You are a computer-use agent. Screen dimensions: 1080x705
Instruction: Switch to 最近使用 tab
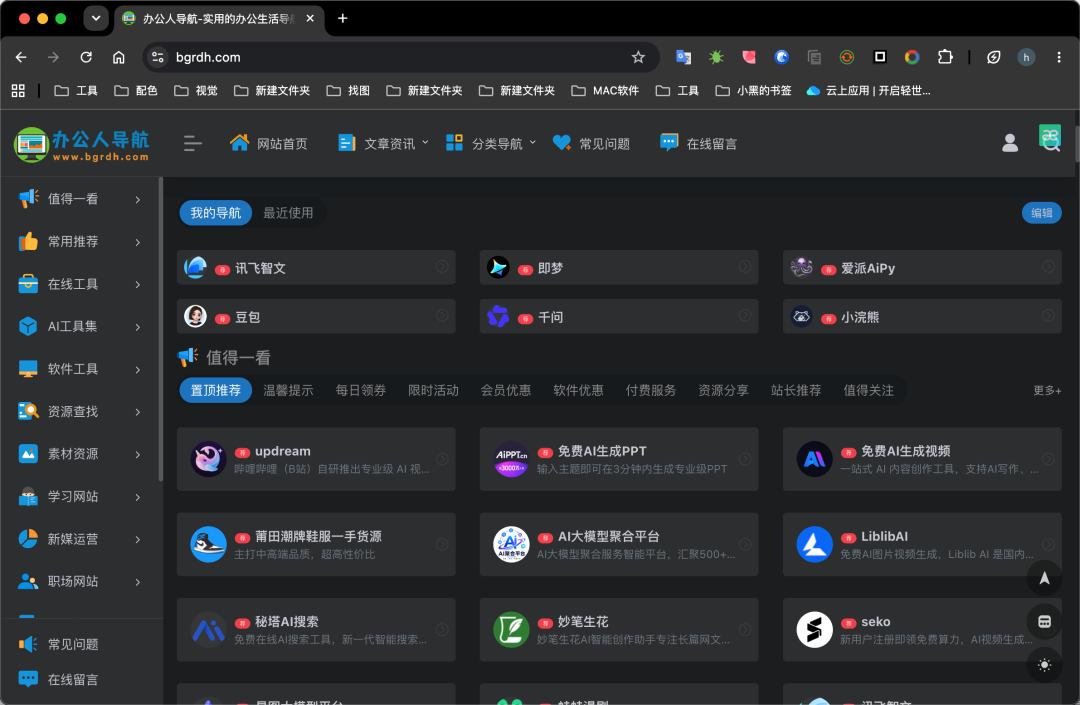tap(288, 213)
